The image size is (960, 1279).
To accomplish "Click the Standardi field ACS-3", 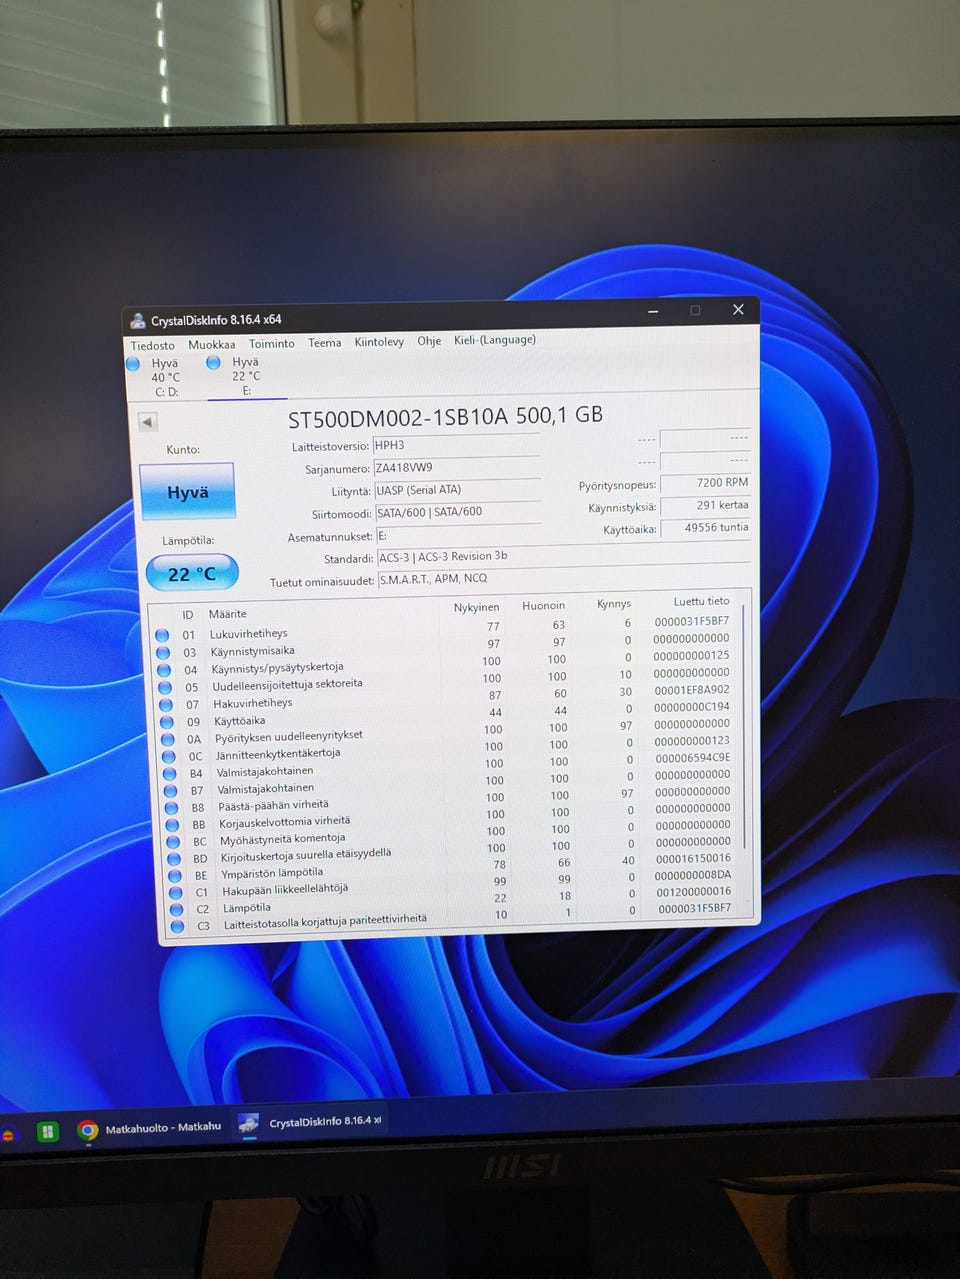I will pos(563,557).
